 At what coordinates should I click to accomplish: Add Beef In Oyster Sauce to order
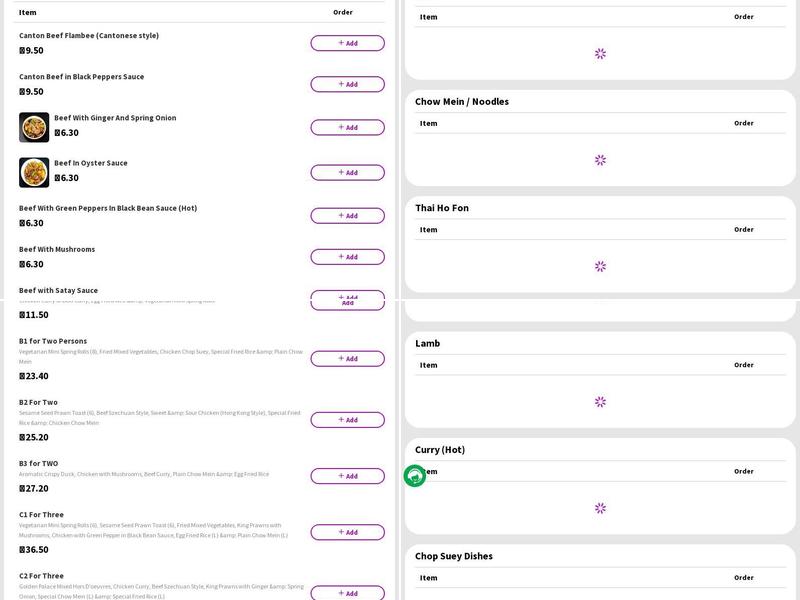[x=347, y=172]
